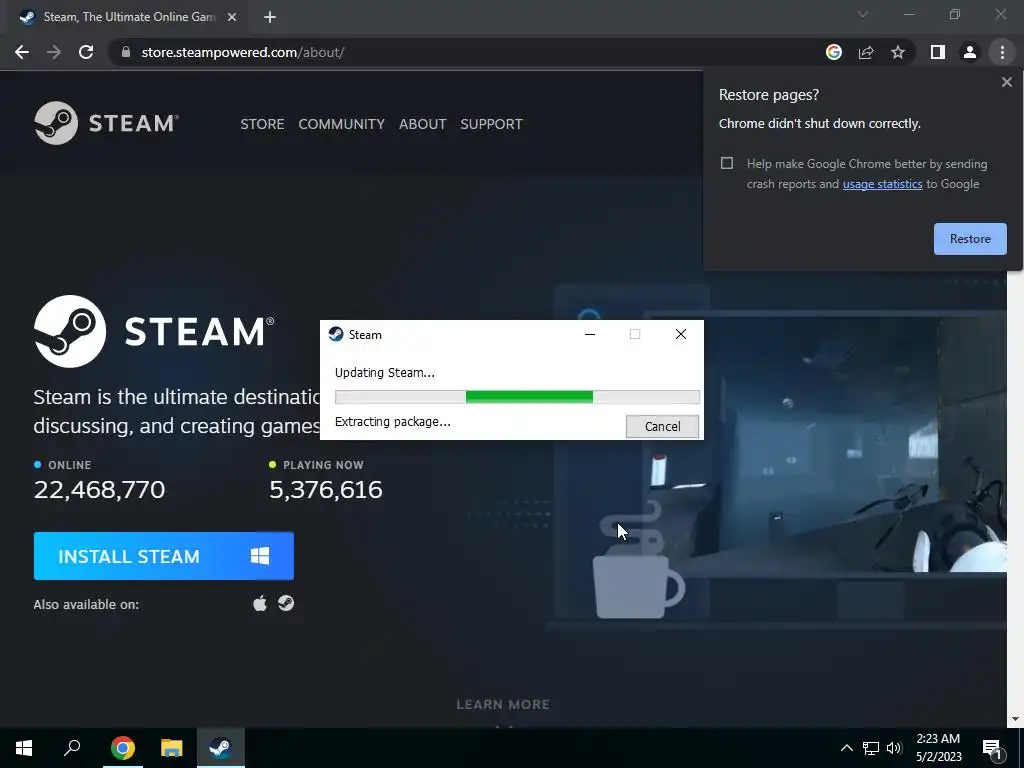Open the ABOUT menu item
Viewport: 1024px width, 768px height.
[x=423, y=124]
